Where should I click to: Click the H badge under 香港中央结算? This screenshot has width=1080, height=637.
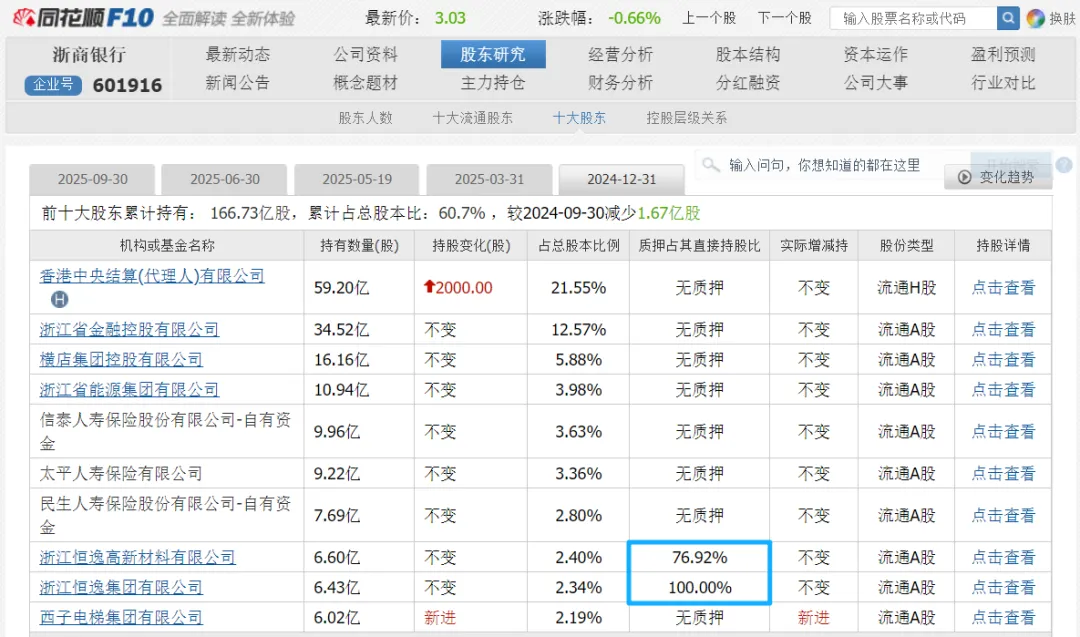(x=60, y=299)
